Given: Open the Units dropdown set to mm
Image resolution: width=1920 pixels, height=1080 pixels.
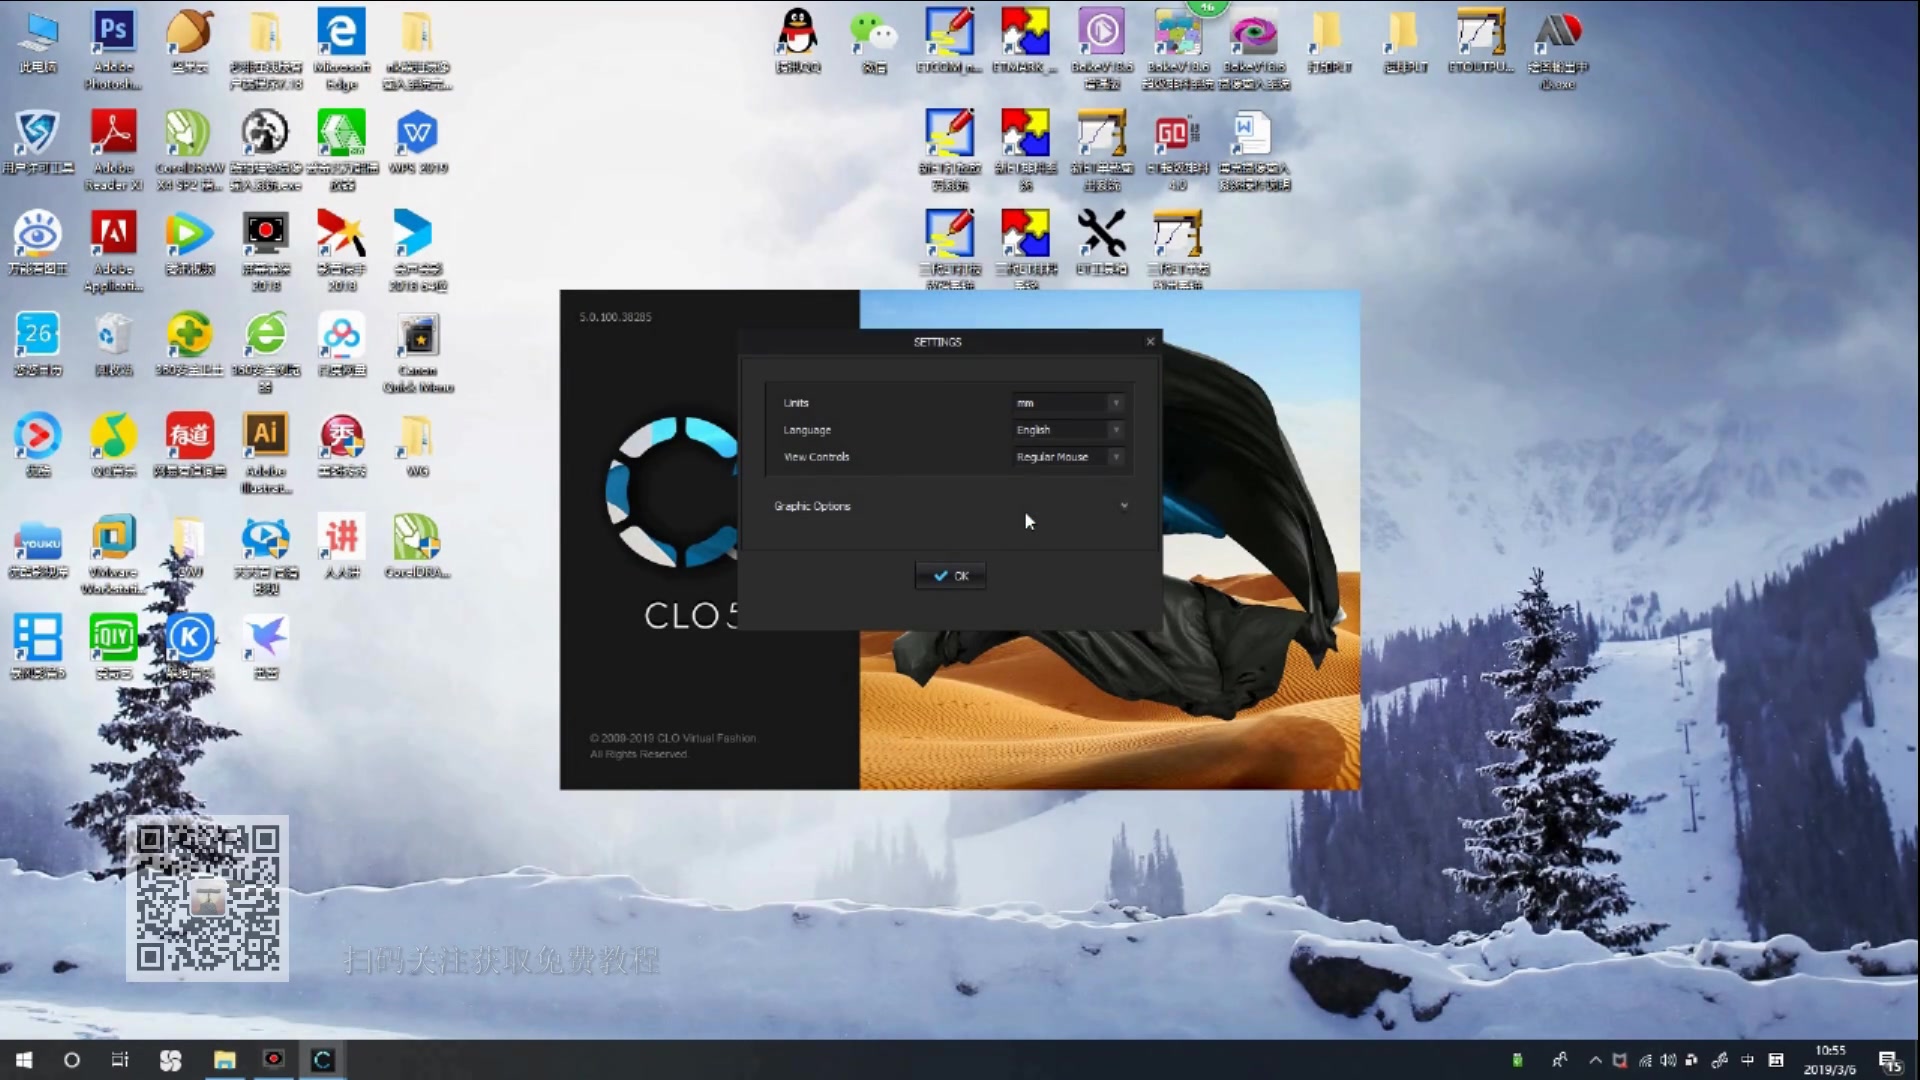Looking at the screenshot, I should tap(1068, 403).
